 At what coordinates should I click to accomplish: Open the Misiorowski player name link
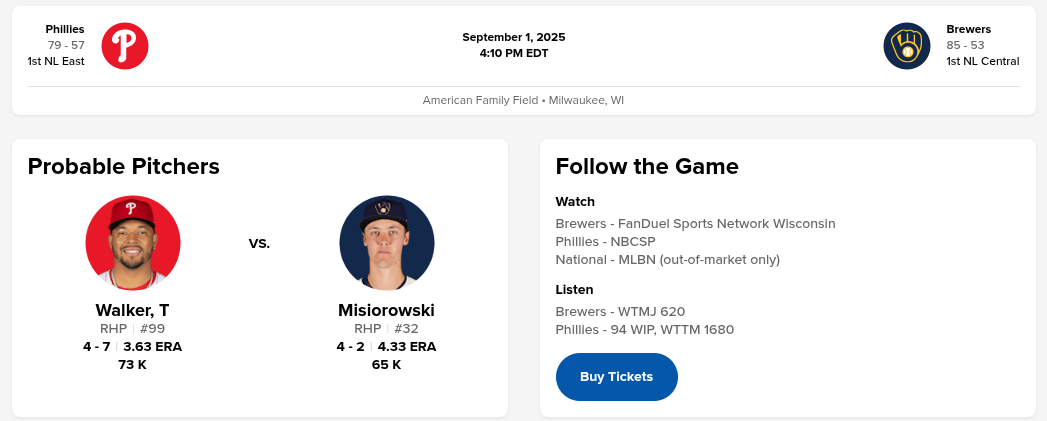click(386, 310)
